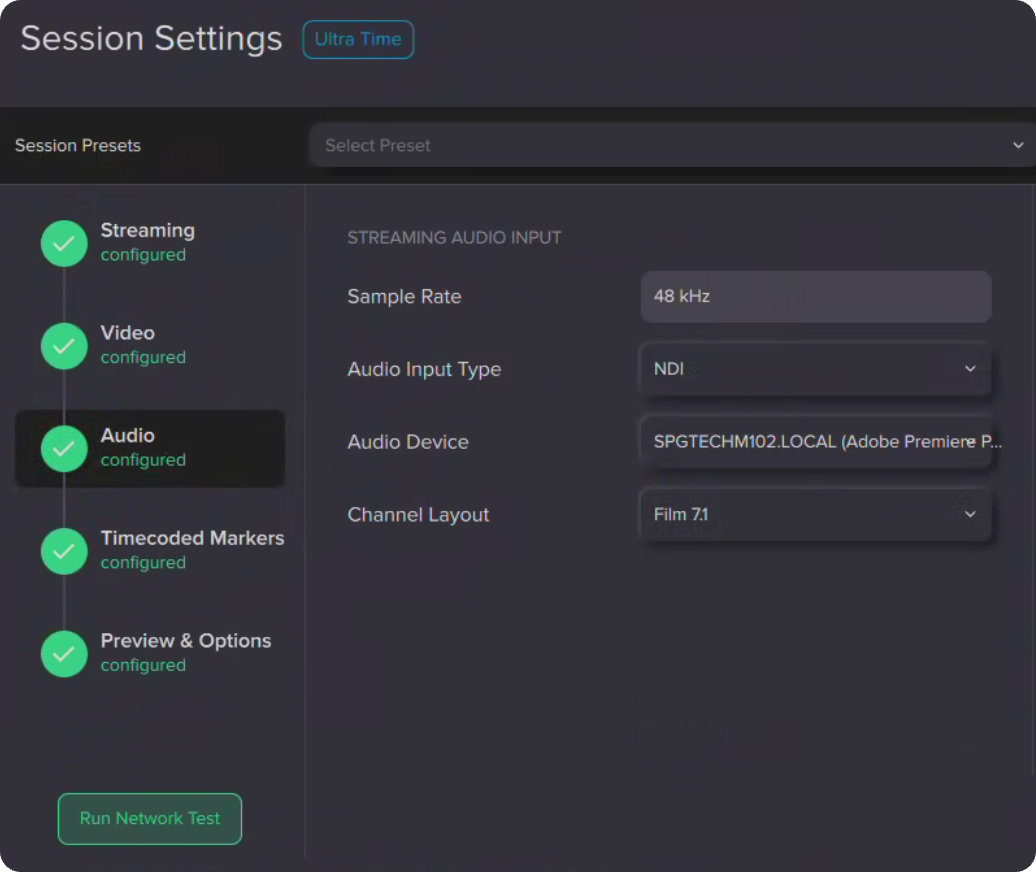Screen dimensions: 1036x872
Task: Click the Video step green checkmark icon
Action: [x=64, y=346]
